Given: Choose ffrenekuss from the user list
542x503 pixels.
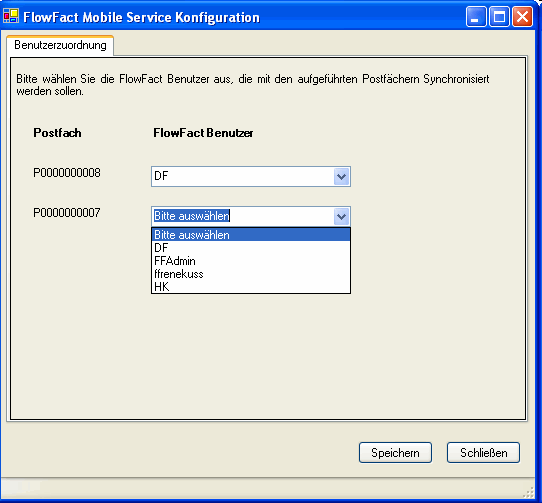Looking at the screenshot, I should (x=251, y=274).
